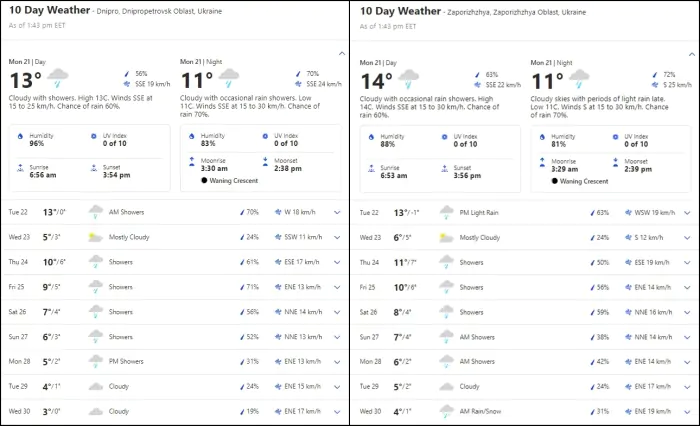Click the Dnipro Waning Crescent moon phase icon
Screen dimensions: 700x426
click(204, 181)
